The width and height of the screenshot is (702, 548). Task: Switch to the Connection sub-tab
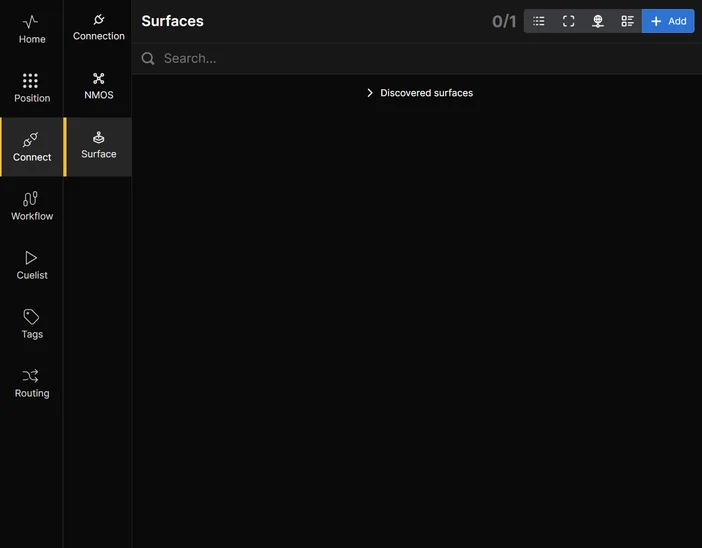(x=98, y=27)
